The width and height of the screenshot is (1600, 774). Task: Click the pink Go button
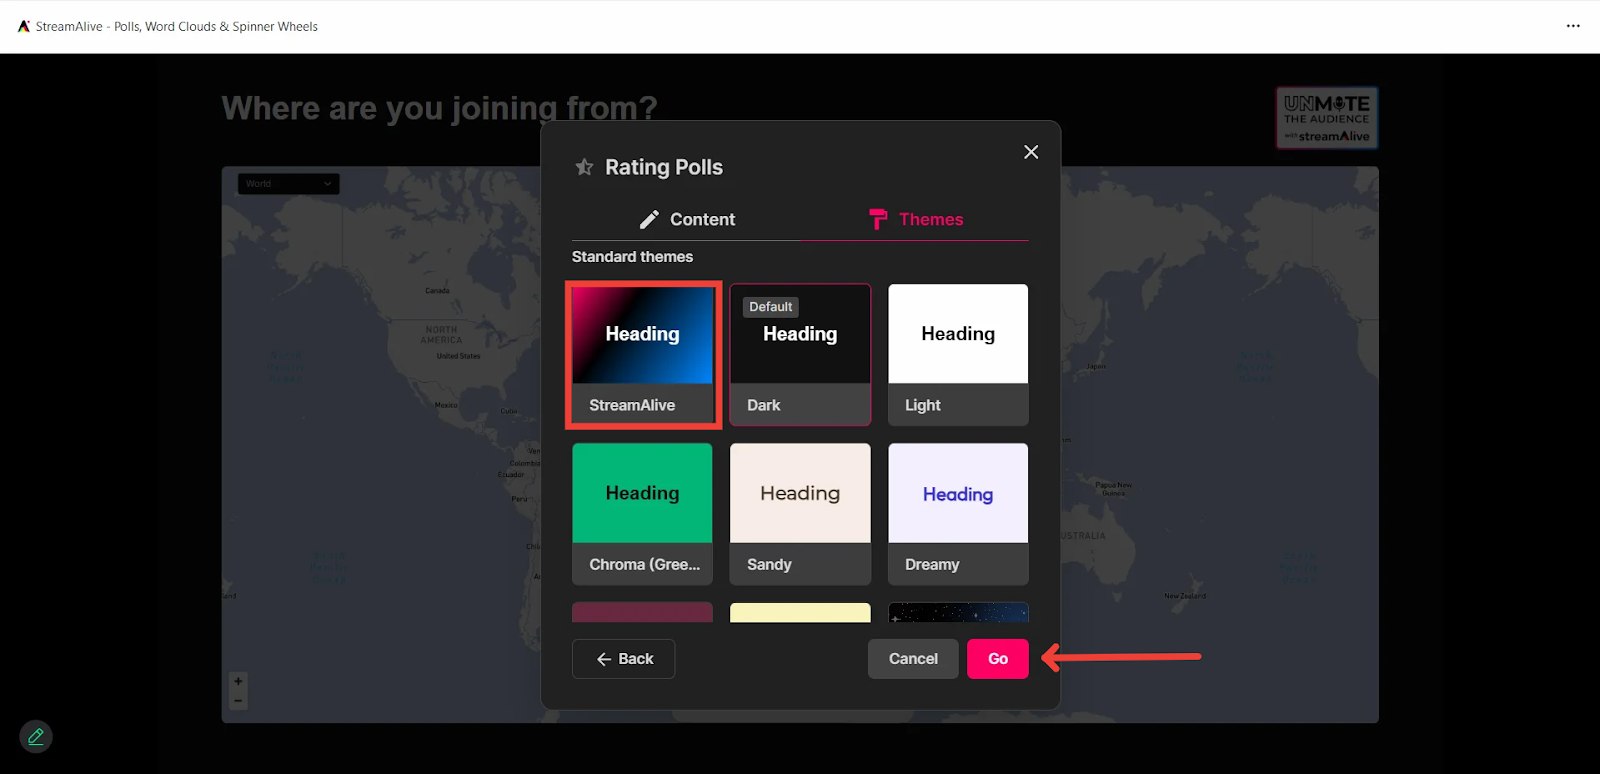(998, 659)
